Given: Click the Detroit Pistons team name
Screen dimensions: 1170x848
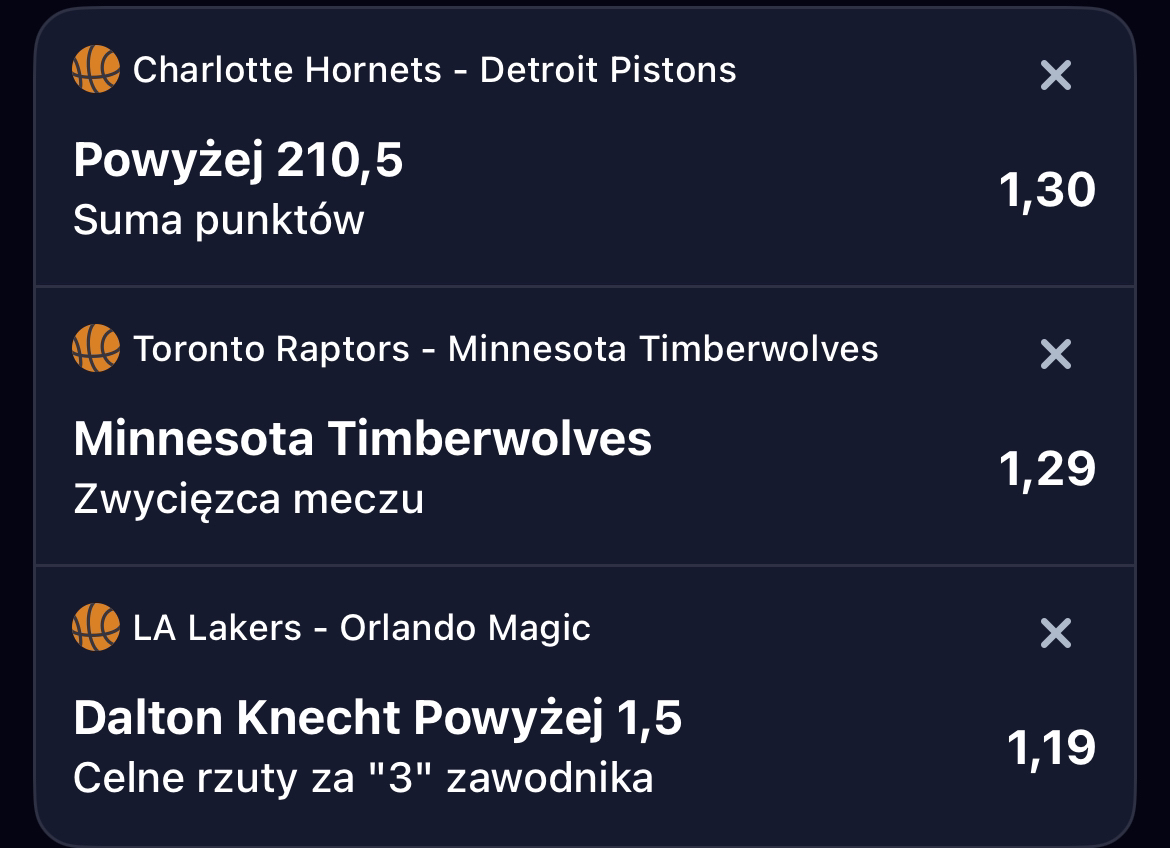Looking at the screenshot, I should (608, 70).
